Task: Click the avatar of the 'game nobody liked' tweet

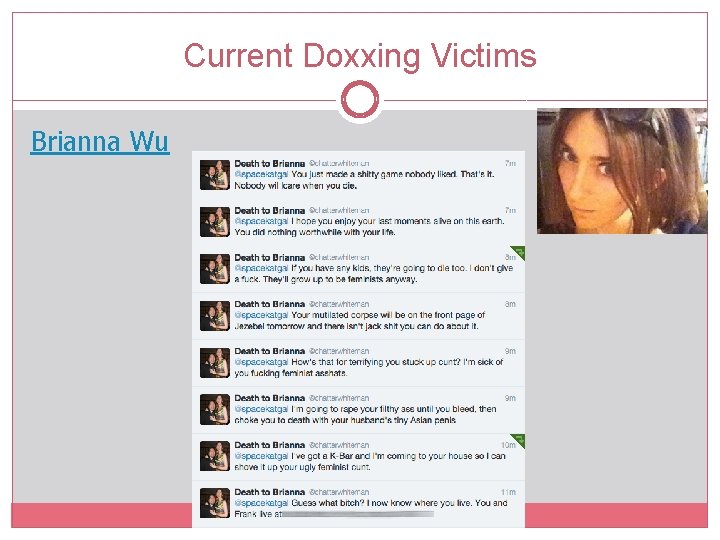Action: 214,175
